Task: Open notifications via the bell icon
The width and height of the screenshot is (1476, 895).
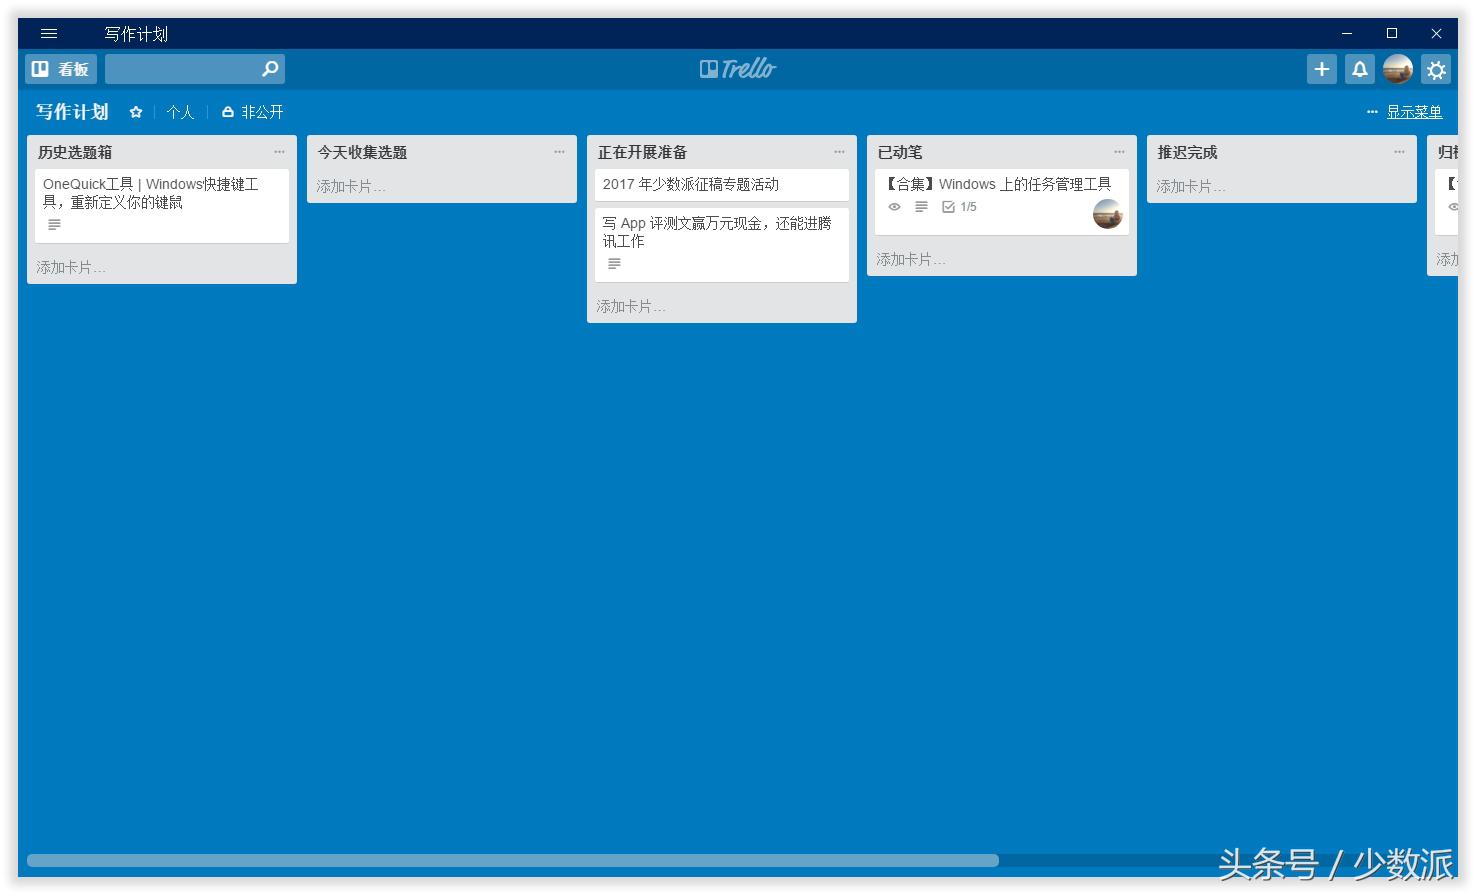Action: click(1359, 69)
